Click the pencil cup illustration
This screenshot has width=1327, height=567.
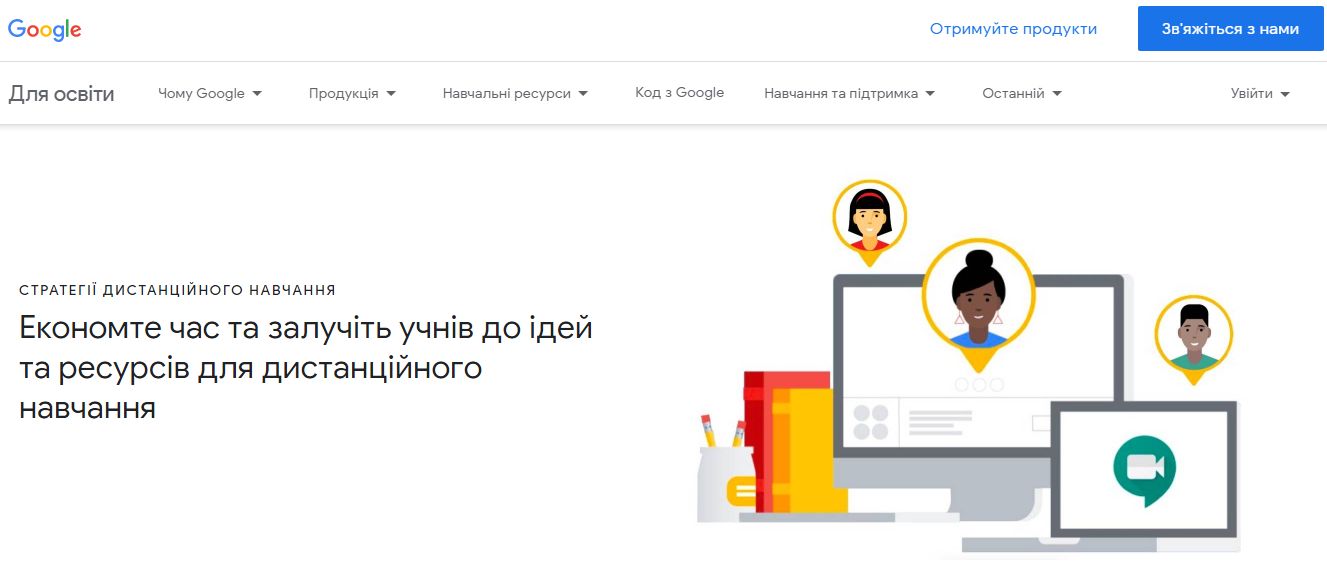(x=726, y=466)
